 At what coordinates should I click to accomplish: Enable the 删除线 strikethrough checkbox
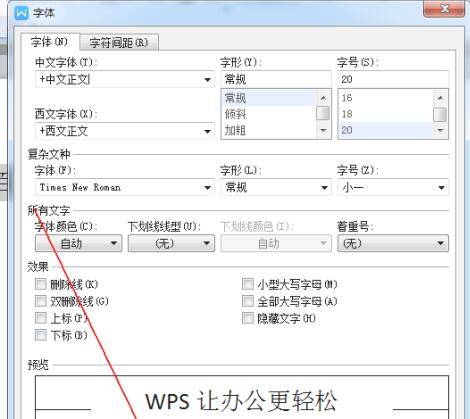[x=41, y=284]
